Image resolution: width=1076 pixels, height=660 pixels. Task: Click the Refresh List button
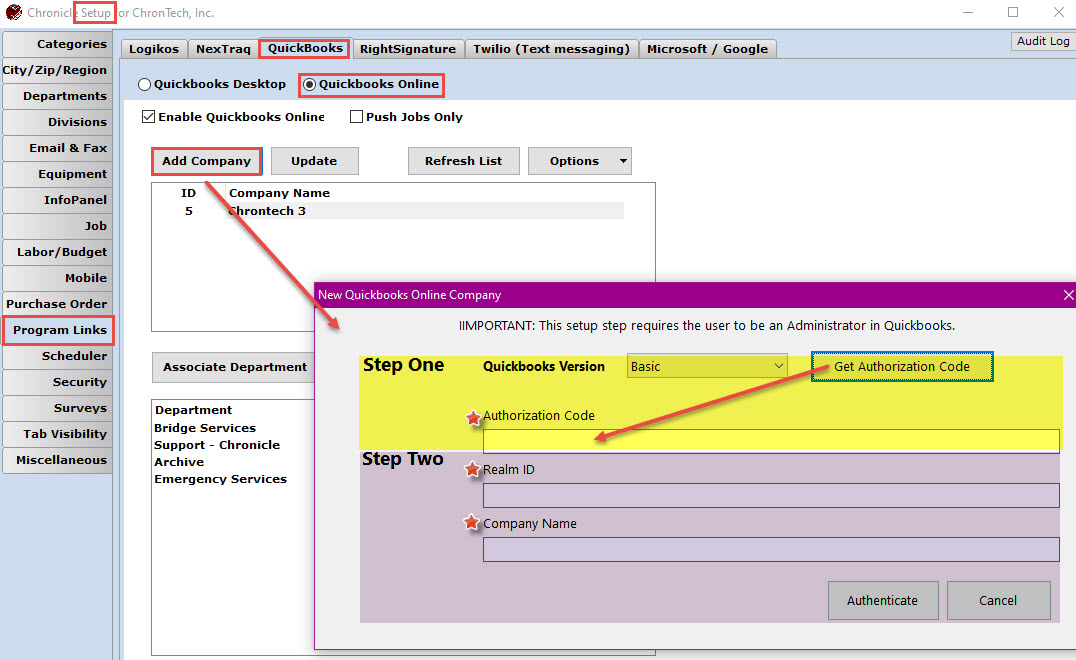pos(463,161)
